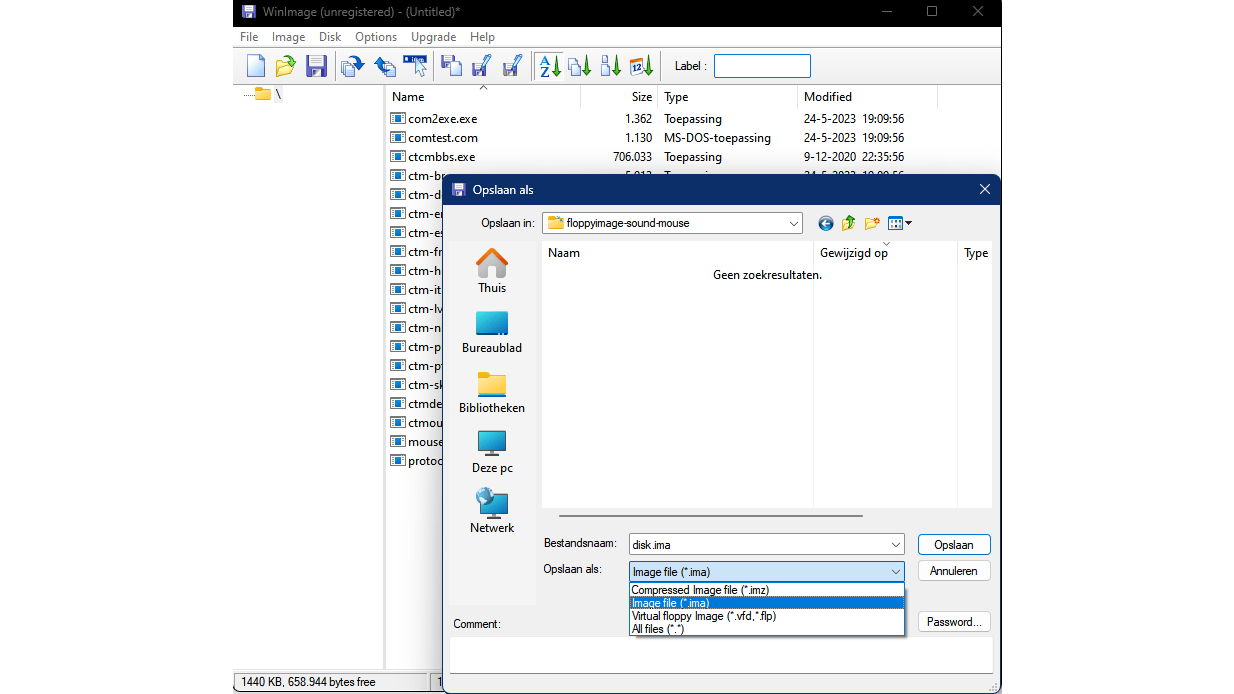Image resolution: width=1234 pixels, height=694 pixels.
Task: Open Thuis home location
Action: pos(492,271)
